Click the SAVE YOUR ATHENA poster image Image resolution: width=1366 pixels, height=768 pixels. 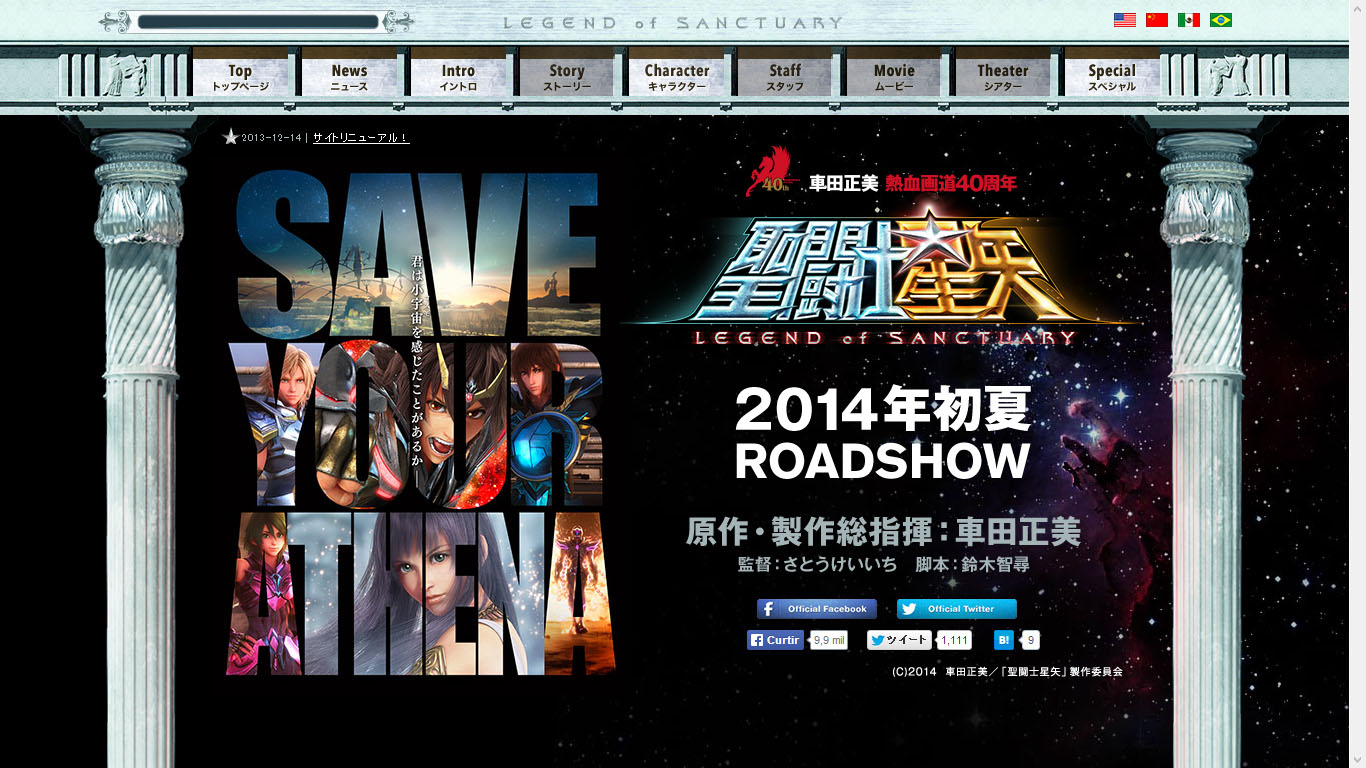419,423
